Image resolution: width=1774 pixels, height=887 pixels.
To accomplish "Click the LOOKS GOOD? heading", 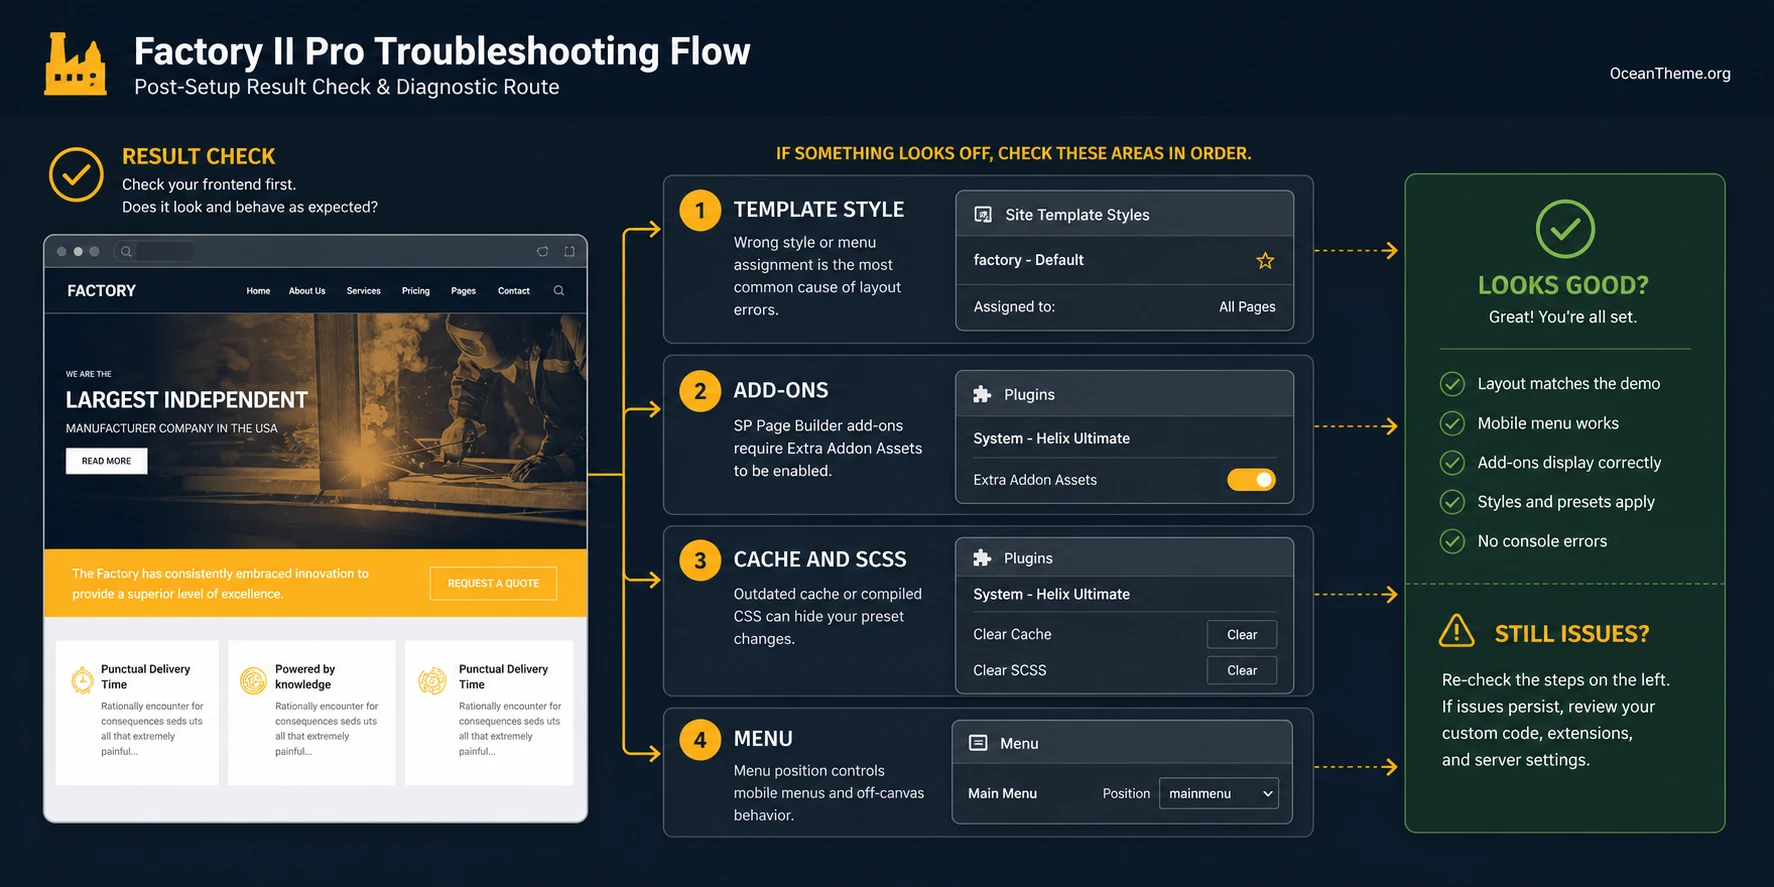I will click(1563, 285).
